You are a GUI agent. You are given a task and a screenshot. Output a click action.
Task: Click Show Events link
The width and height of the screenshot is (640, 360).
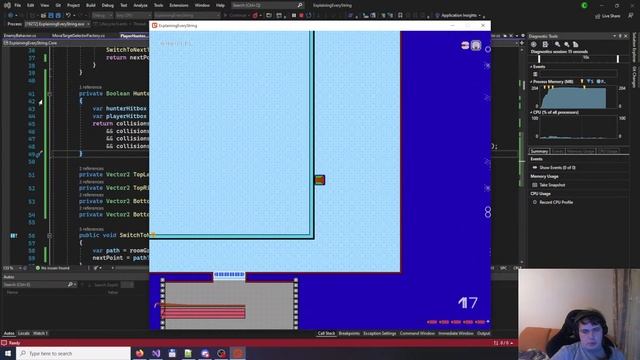(x=557, y=168)
